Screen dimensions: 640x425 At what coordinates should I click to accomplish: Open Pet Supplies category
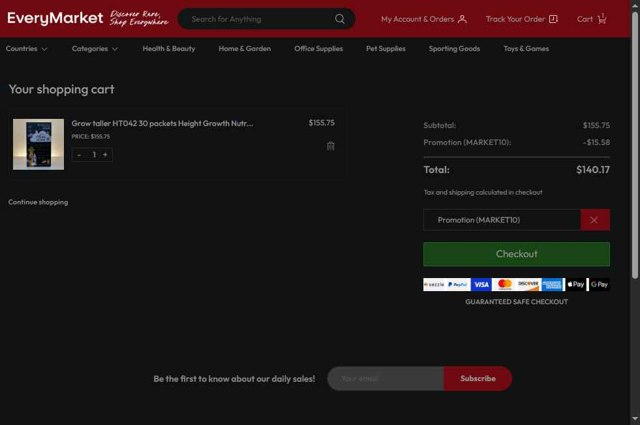click(x=386, y=49)
